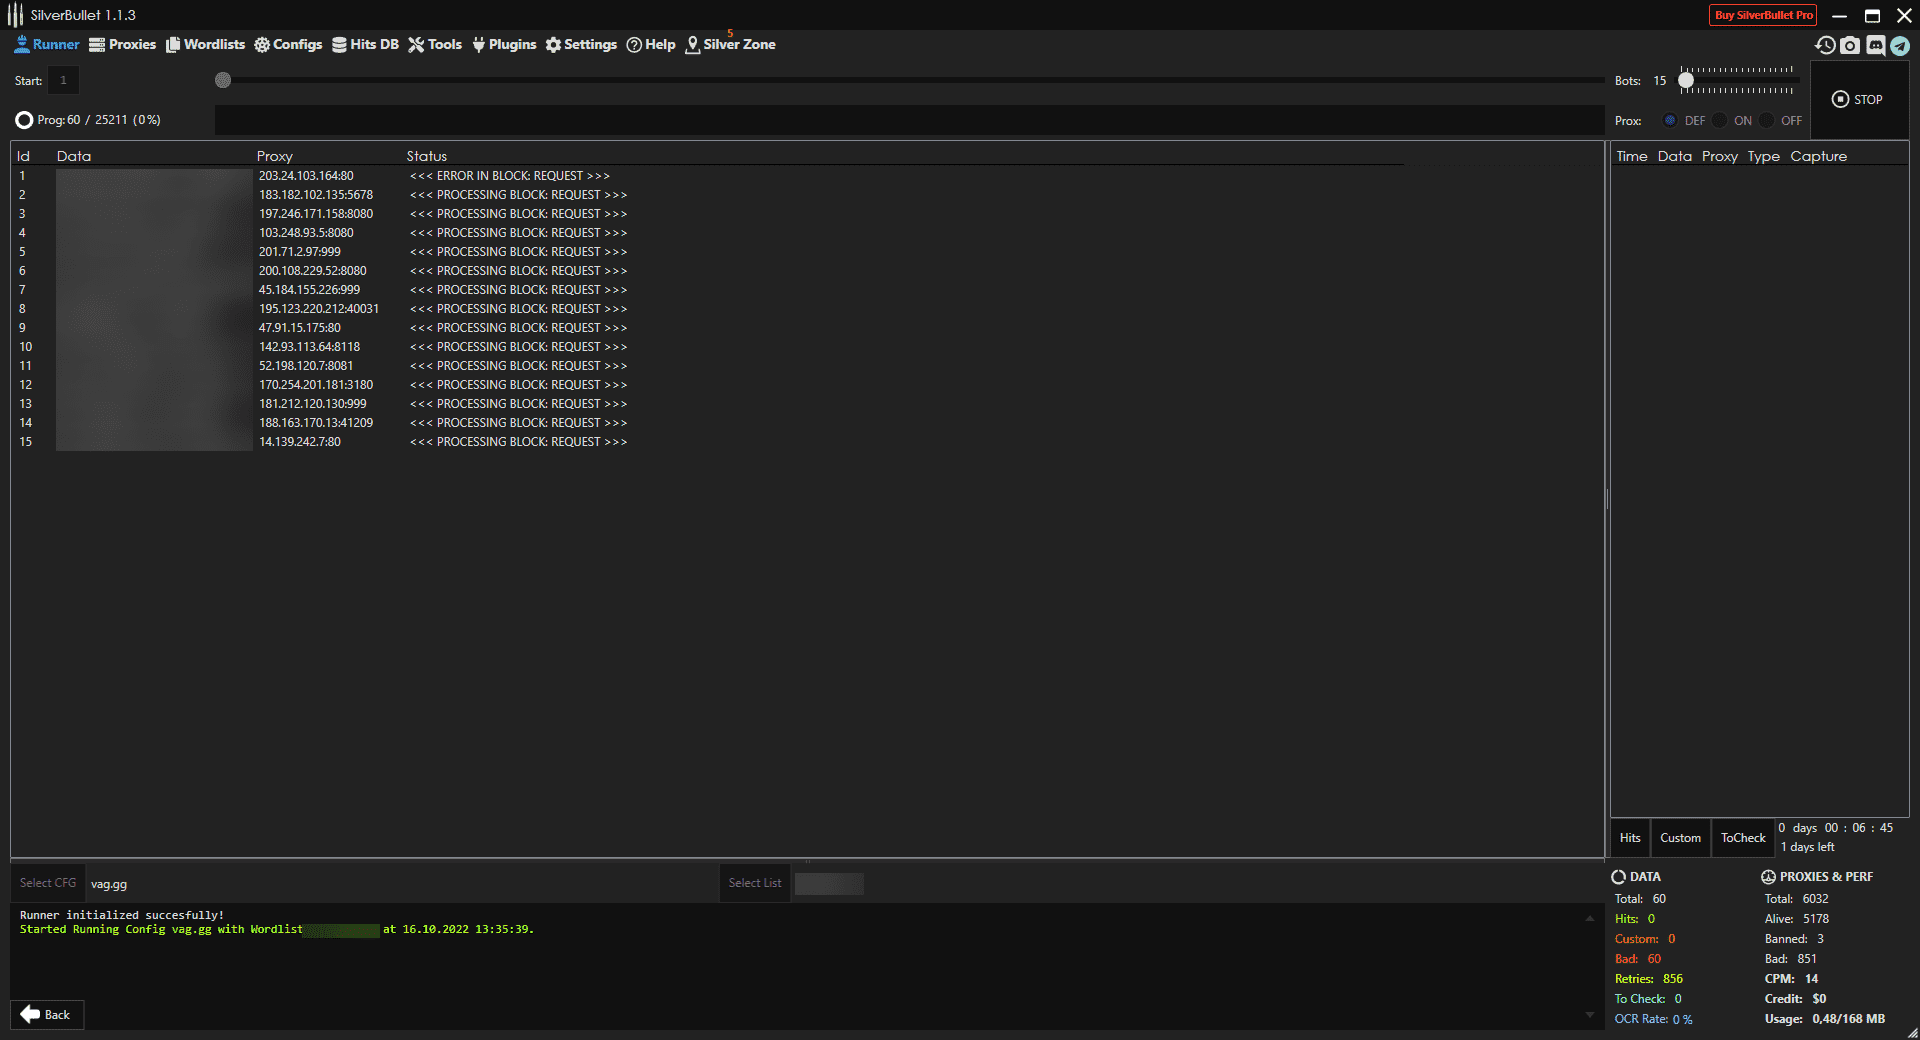The width and height of the screenshot is (1920, 1040).
Task: Select proxy cell 197.246.171.158:8080
Action: pyautogui.click(x=316, y=214)
